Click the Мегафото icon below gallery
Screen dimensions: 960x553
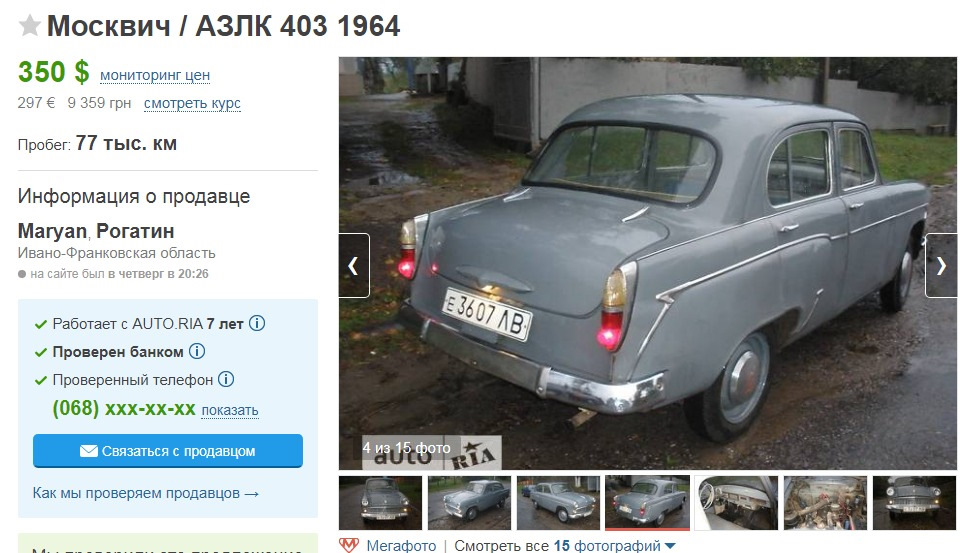tap(349, 545)
